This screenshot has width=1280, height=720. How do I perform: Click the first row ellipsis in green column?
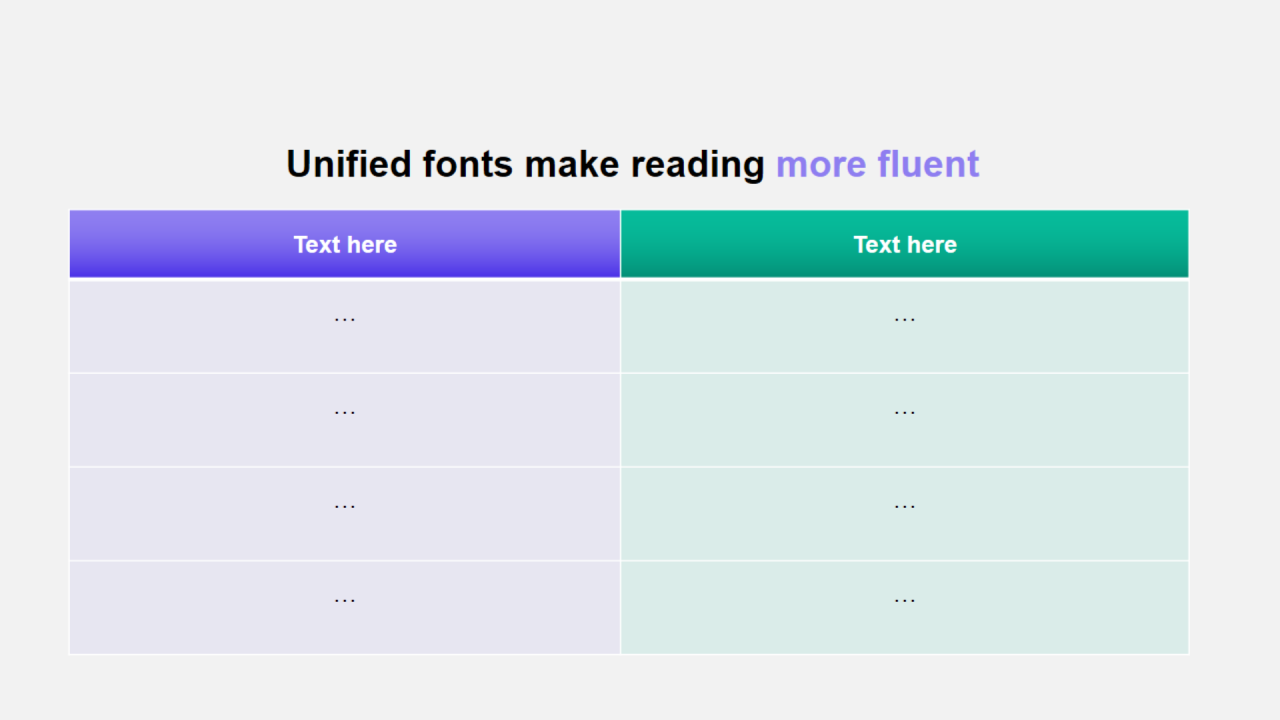coord(904,319)
